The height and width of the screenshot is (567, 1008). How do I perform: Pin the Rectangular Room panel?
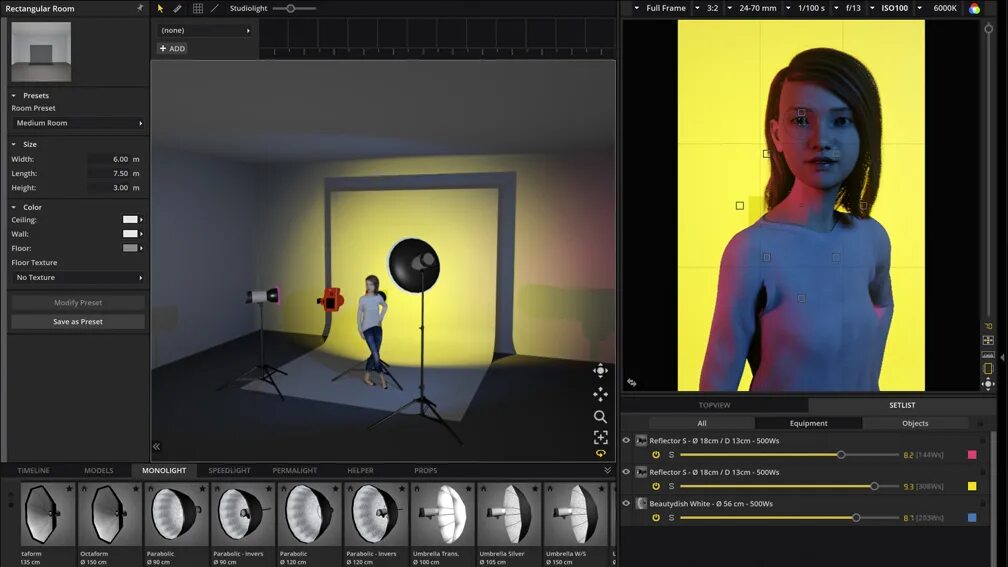(140, 8)
